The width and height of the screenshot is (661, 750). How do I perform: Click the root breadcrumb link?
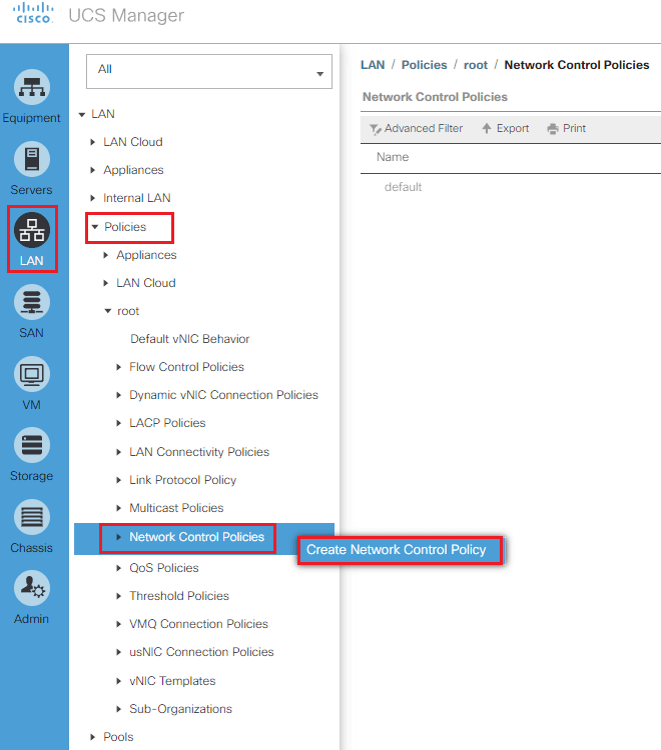475,65
